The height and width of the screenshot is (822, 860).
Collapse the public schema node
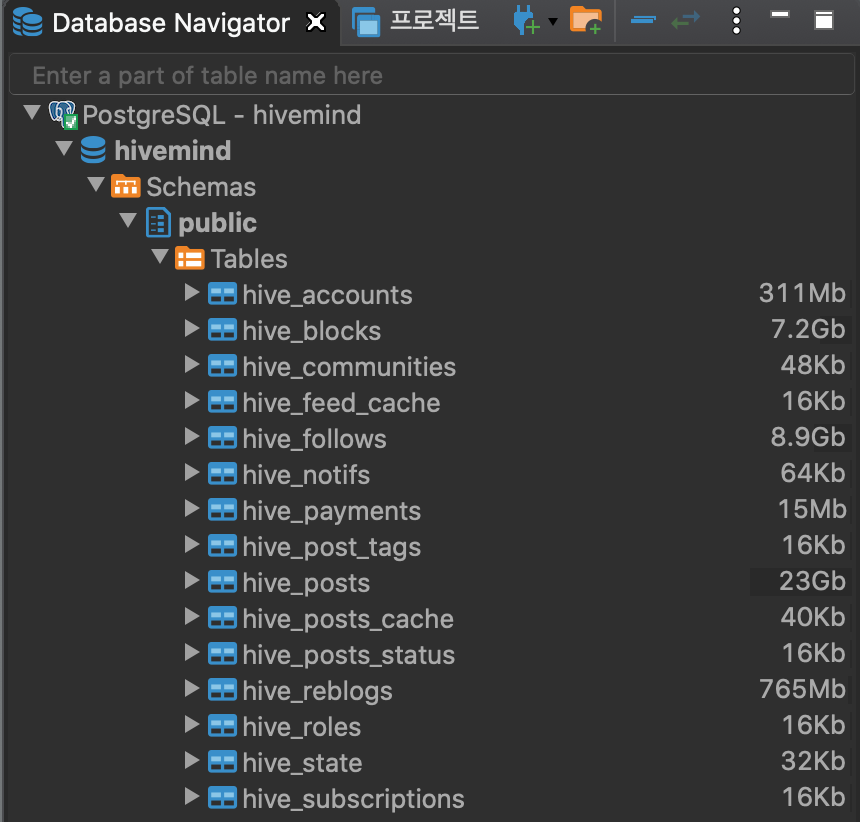(x=128, y=220)
